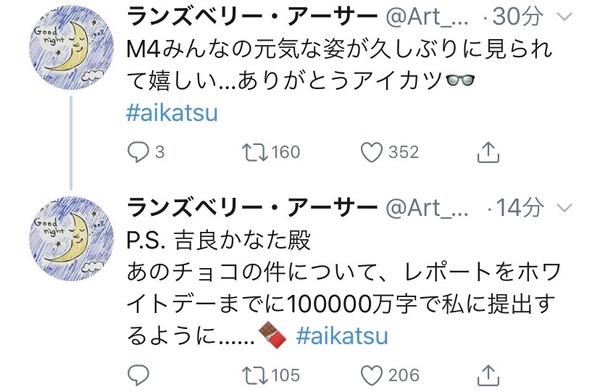Like the first tweet with 352 likes
The image size is (600, 392).
tap(372, 152)
